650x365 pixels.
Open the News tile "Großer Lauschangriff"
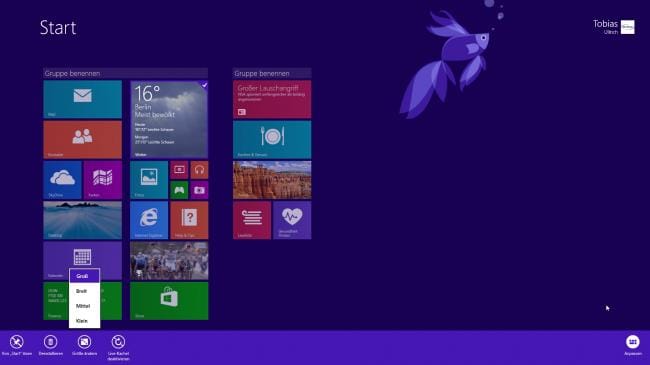point(272,99)
